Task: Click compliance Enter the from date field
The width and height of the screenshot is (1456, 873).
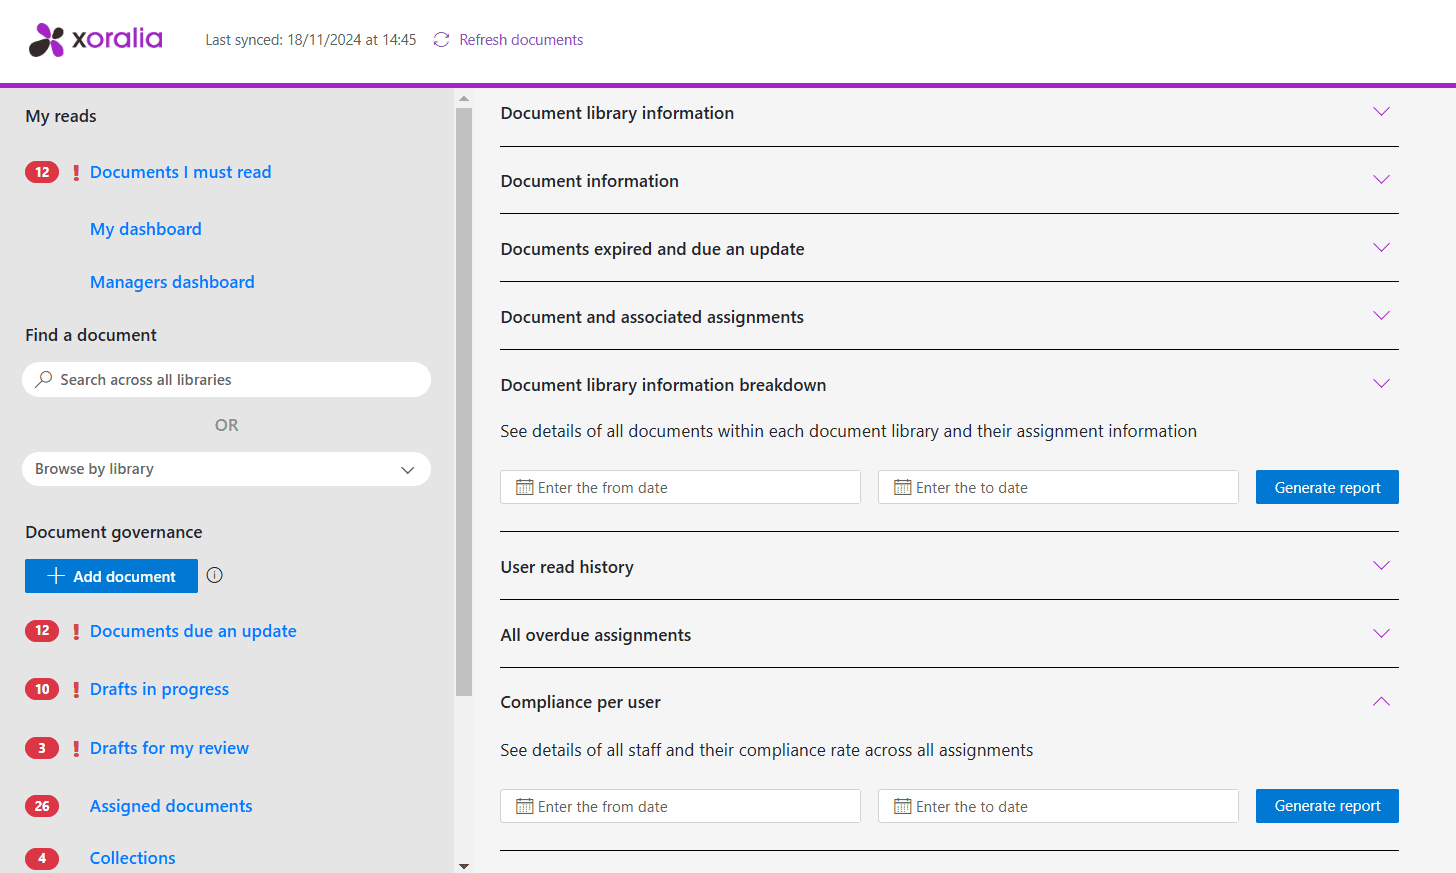Action: tap(680, 806)
